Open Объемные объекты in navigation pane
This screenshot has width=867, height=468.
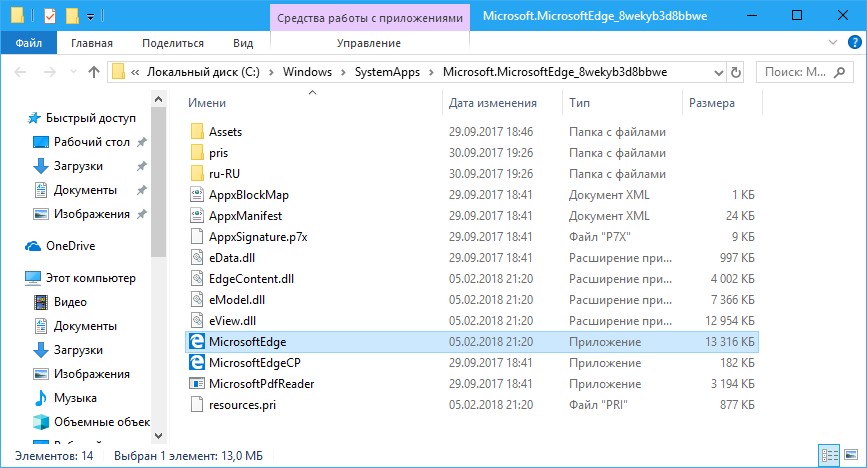(x=102, y=422)
